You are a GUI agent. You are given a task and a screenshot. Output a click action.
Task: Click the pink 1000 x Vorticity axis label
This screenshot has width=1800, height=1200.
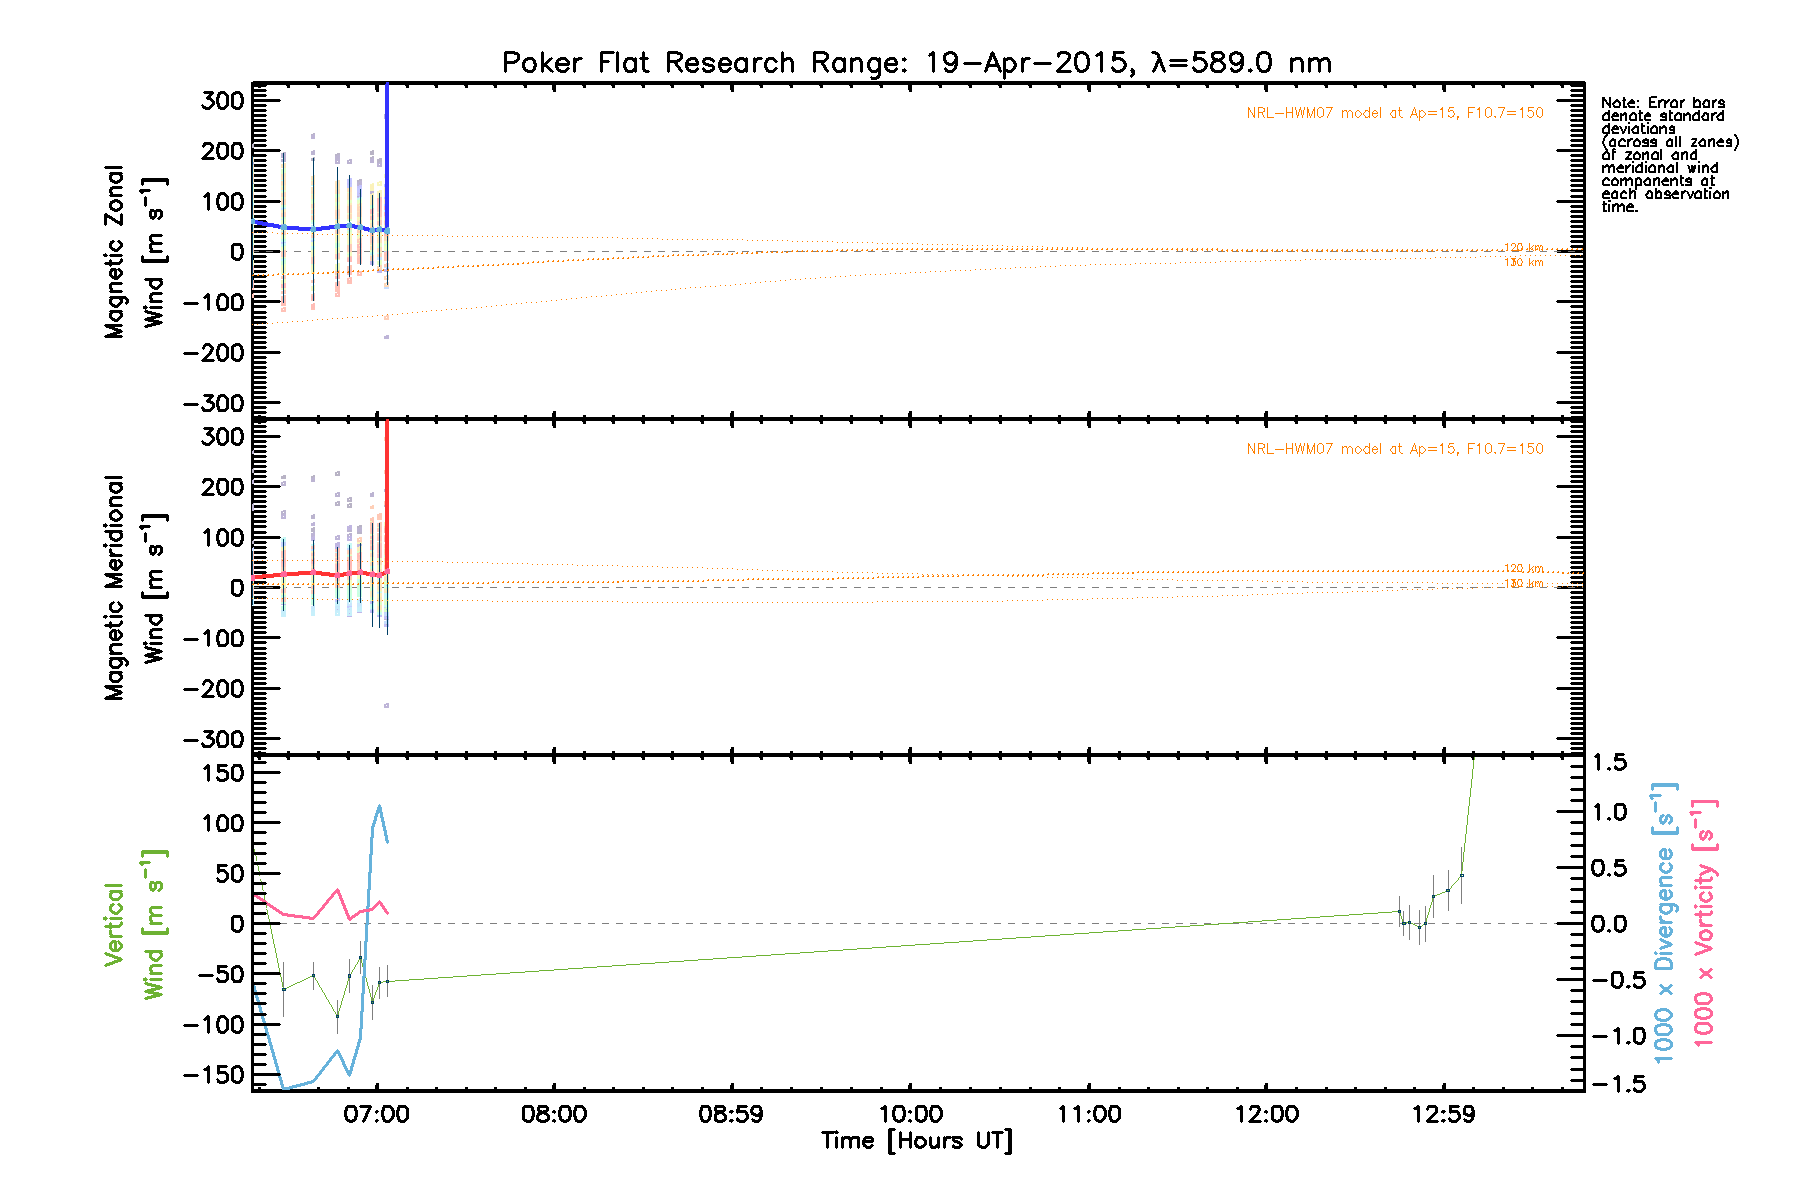pos(1704,922)
